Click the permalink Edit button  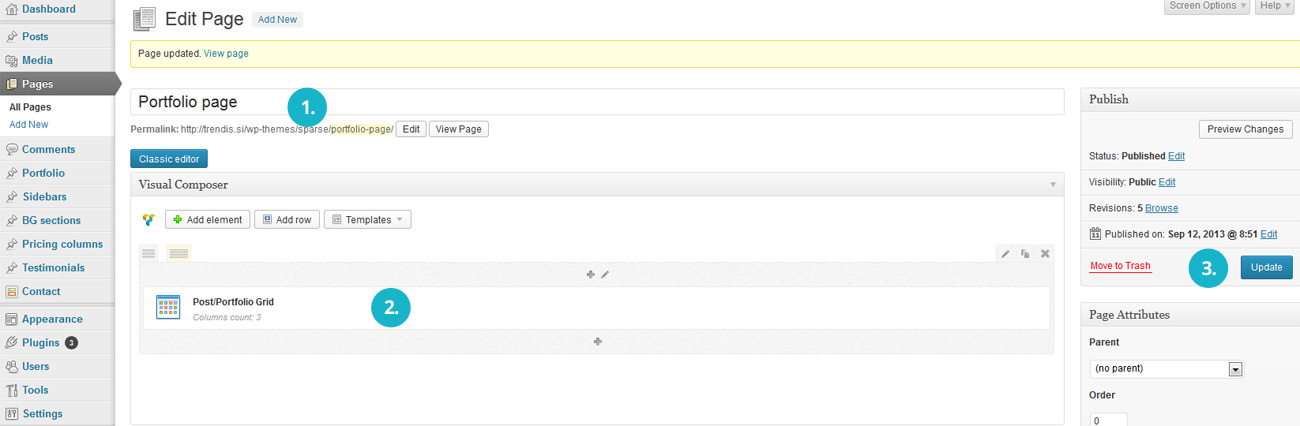coord(411,129)
